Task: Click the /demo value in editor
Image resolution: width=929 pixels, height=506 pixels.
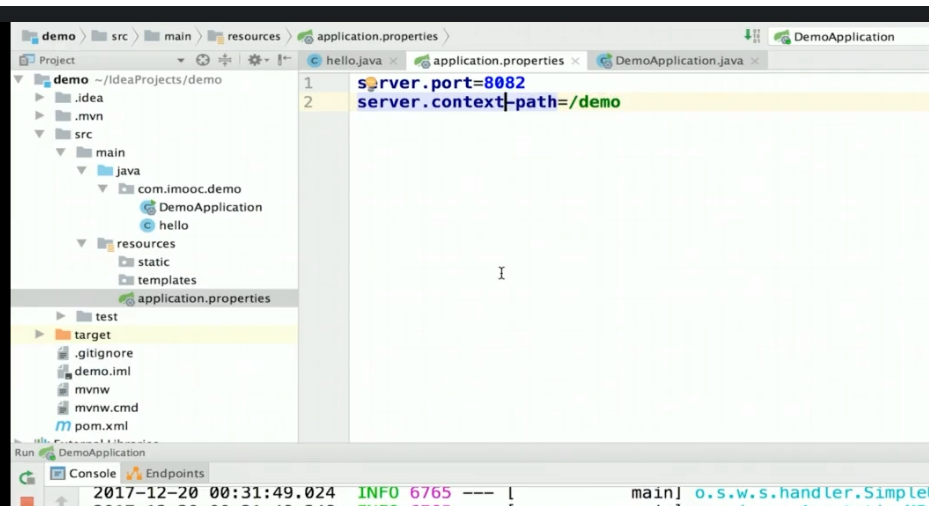Action: click(594, 102)
